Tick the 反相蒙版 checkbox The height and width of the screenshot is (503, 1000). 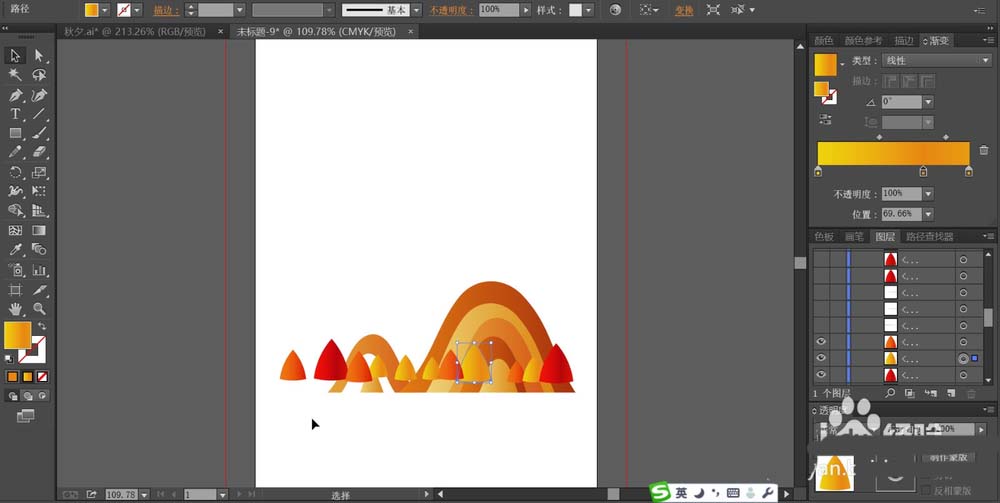(x=927, y=490)
